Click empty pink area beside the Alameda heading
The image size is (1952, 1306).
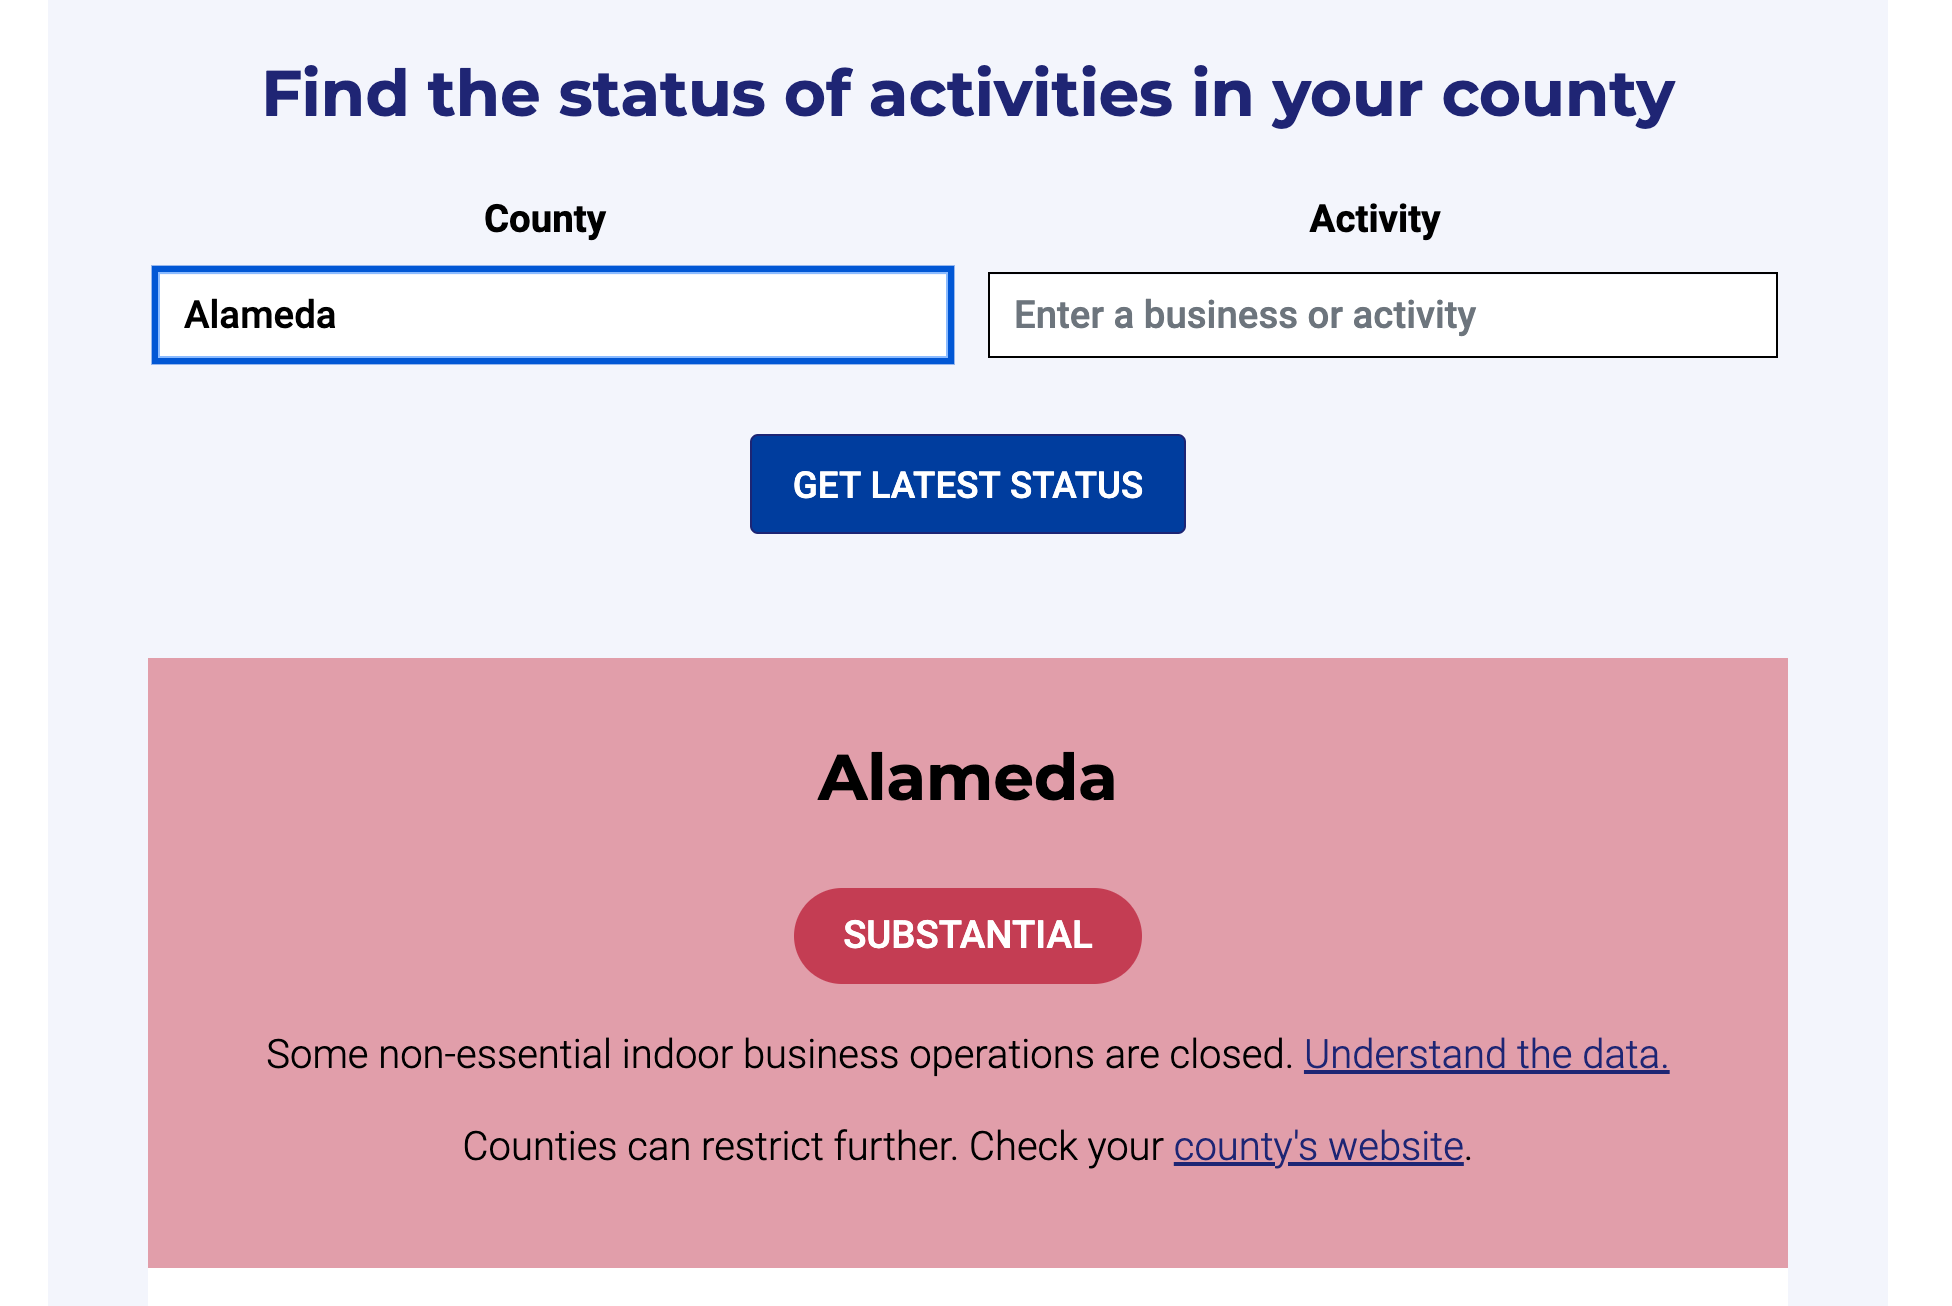450,778
